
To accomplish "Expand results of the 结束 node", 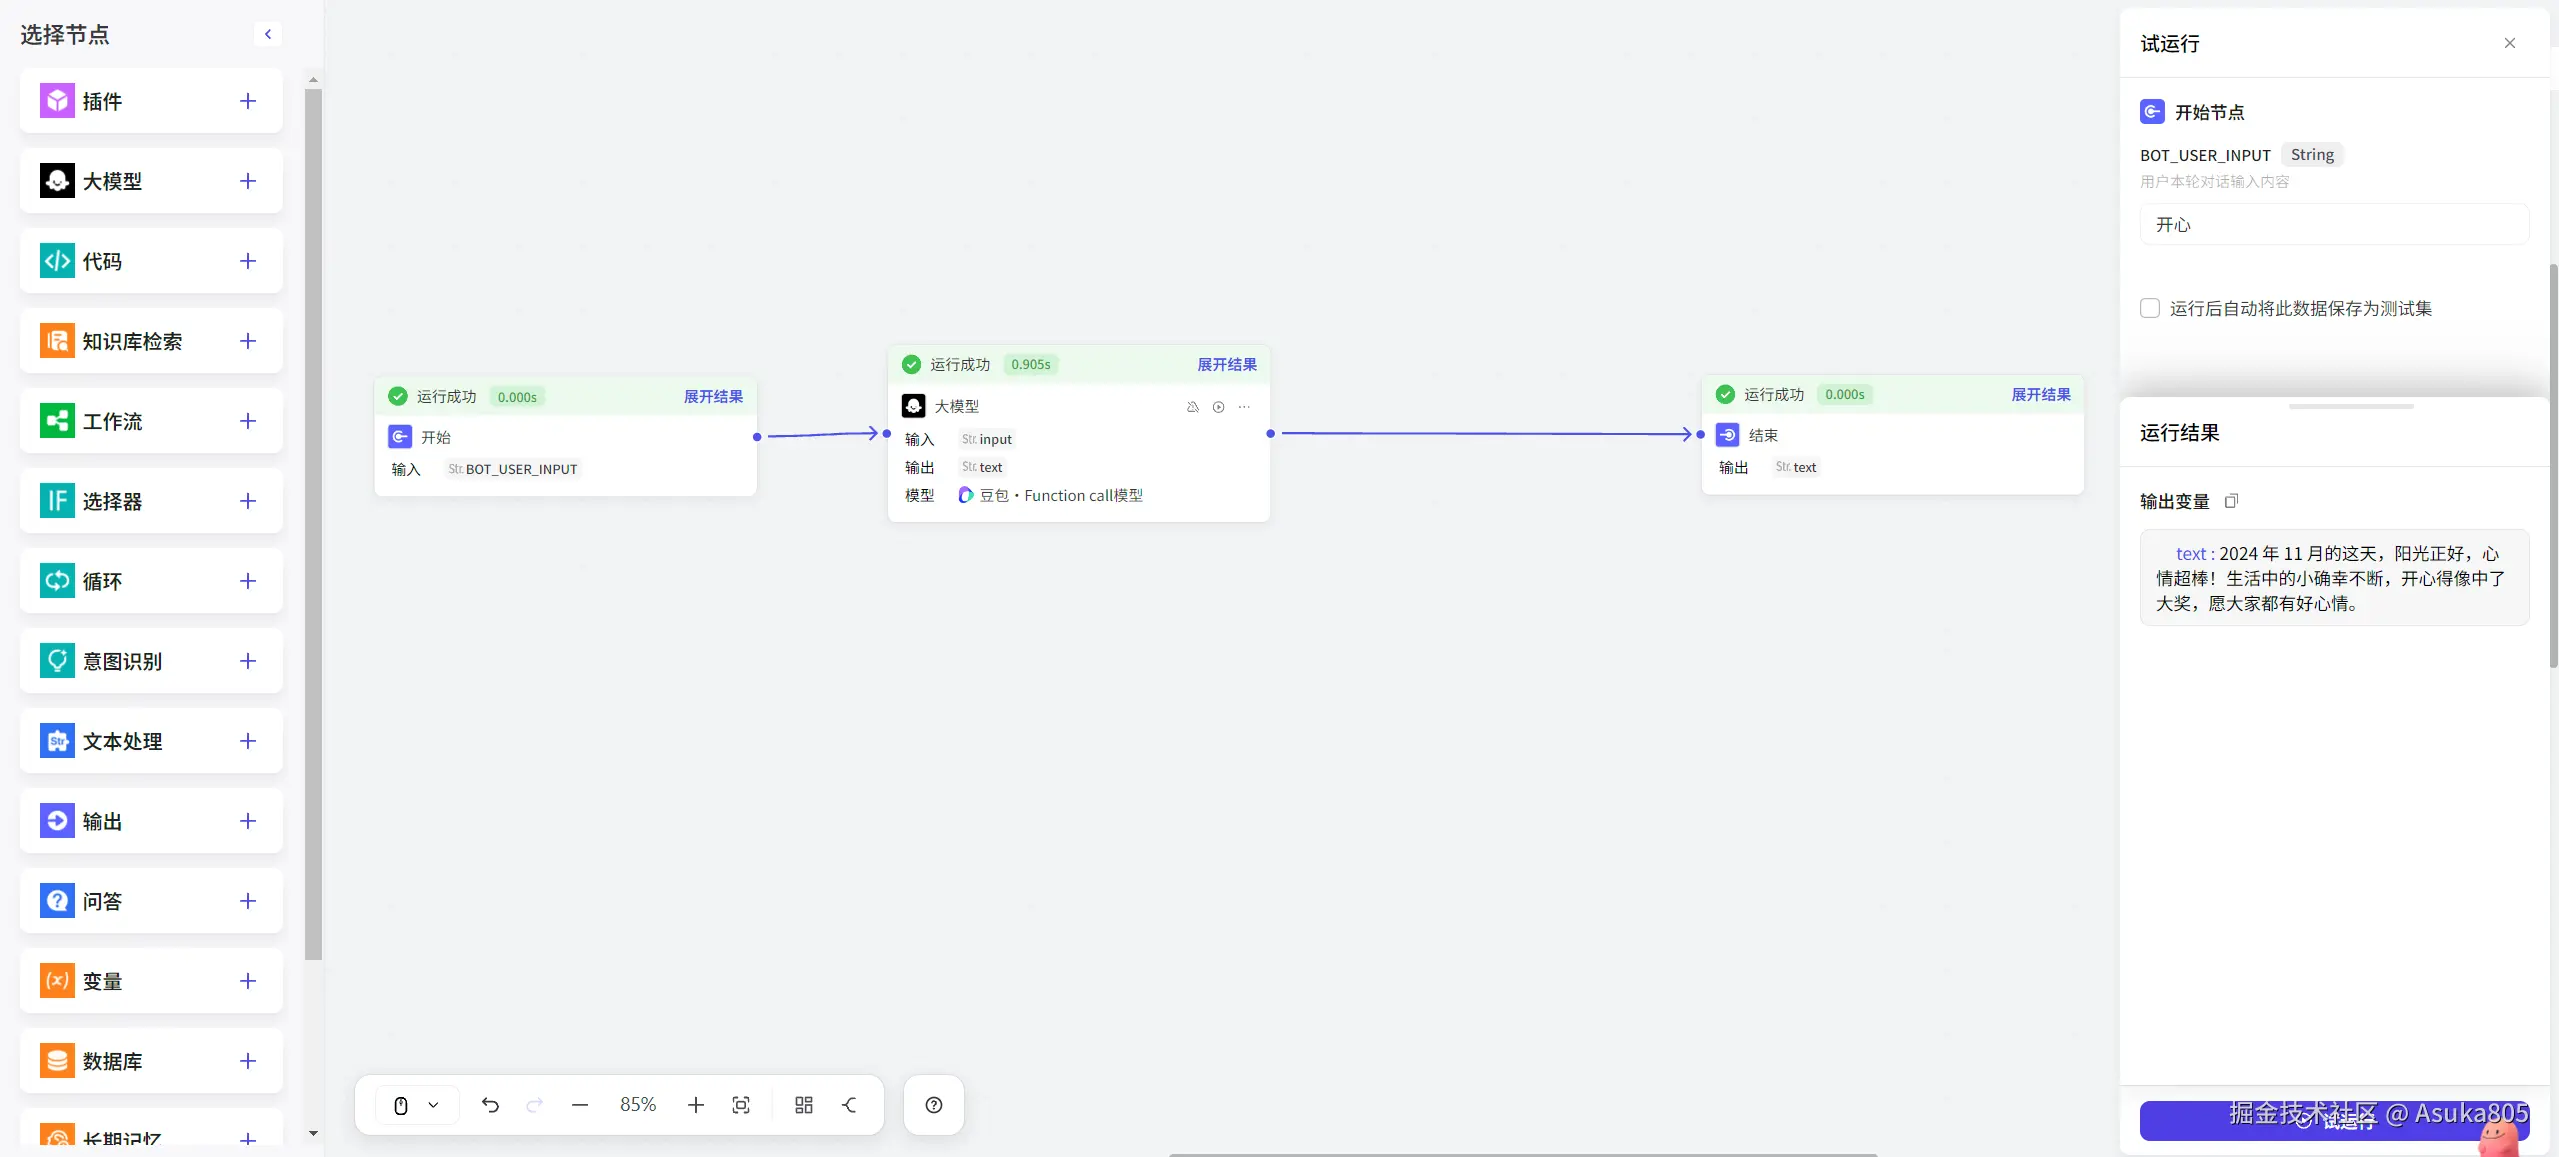I will coord(2041,395).
